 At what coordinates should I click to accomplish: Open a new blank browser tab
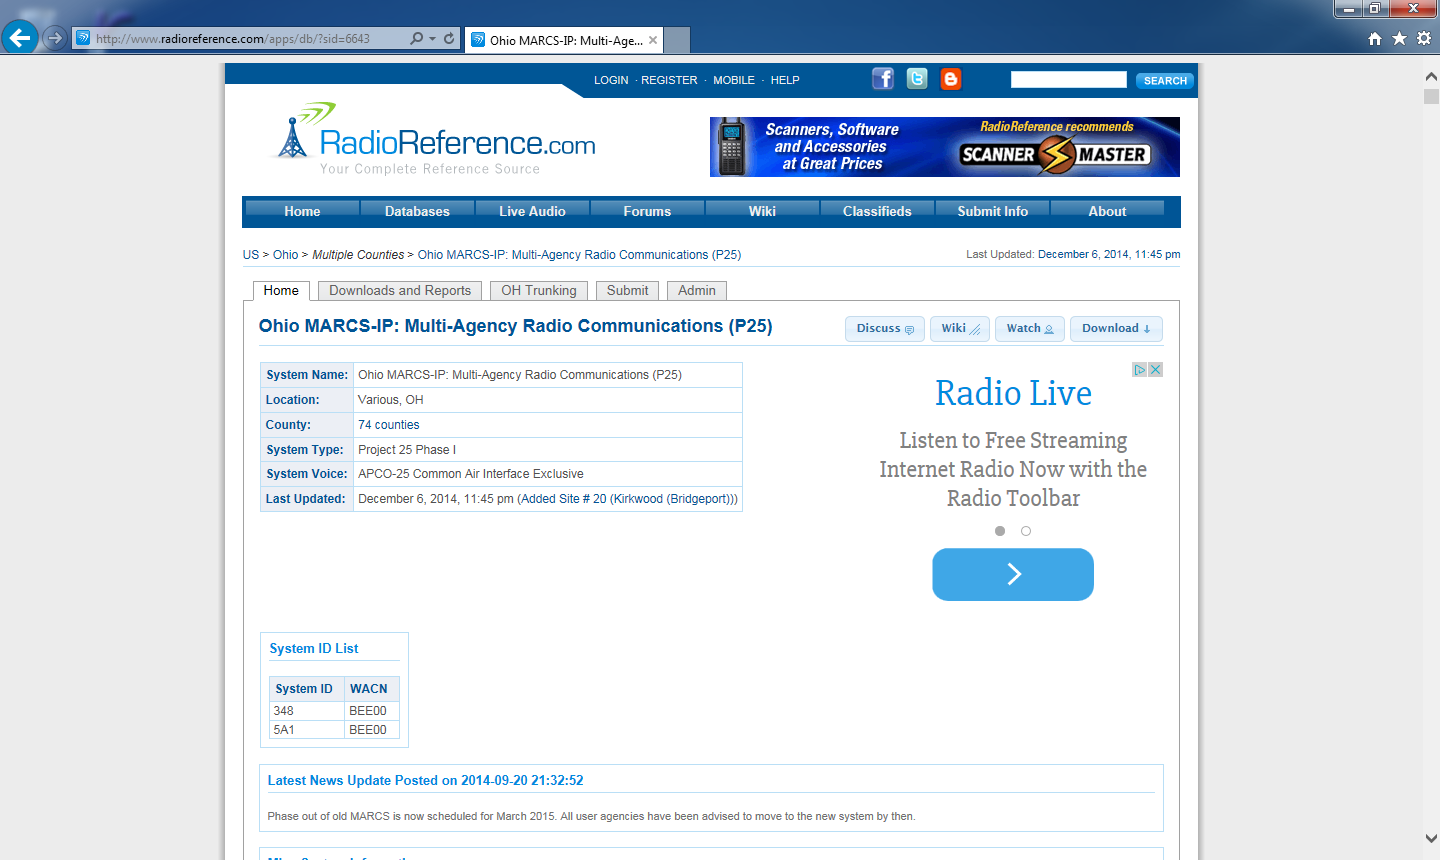(x=677, y=40)
